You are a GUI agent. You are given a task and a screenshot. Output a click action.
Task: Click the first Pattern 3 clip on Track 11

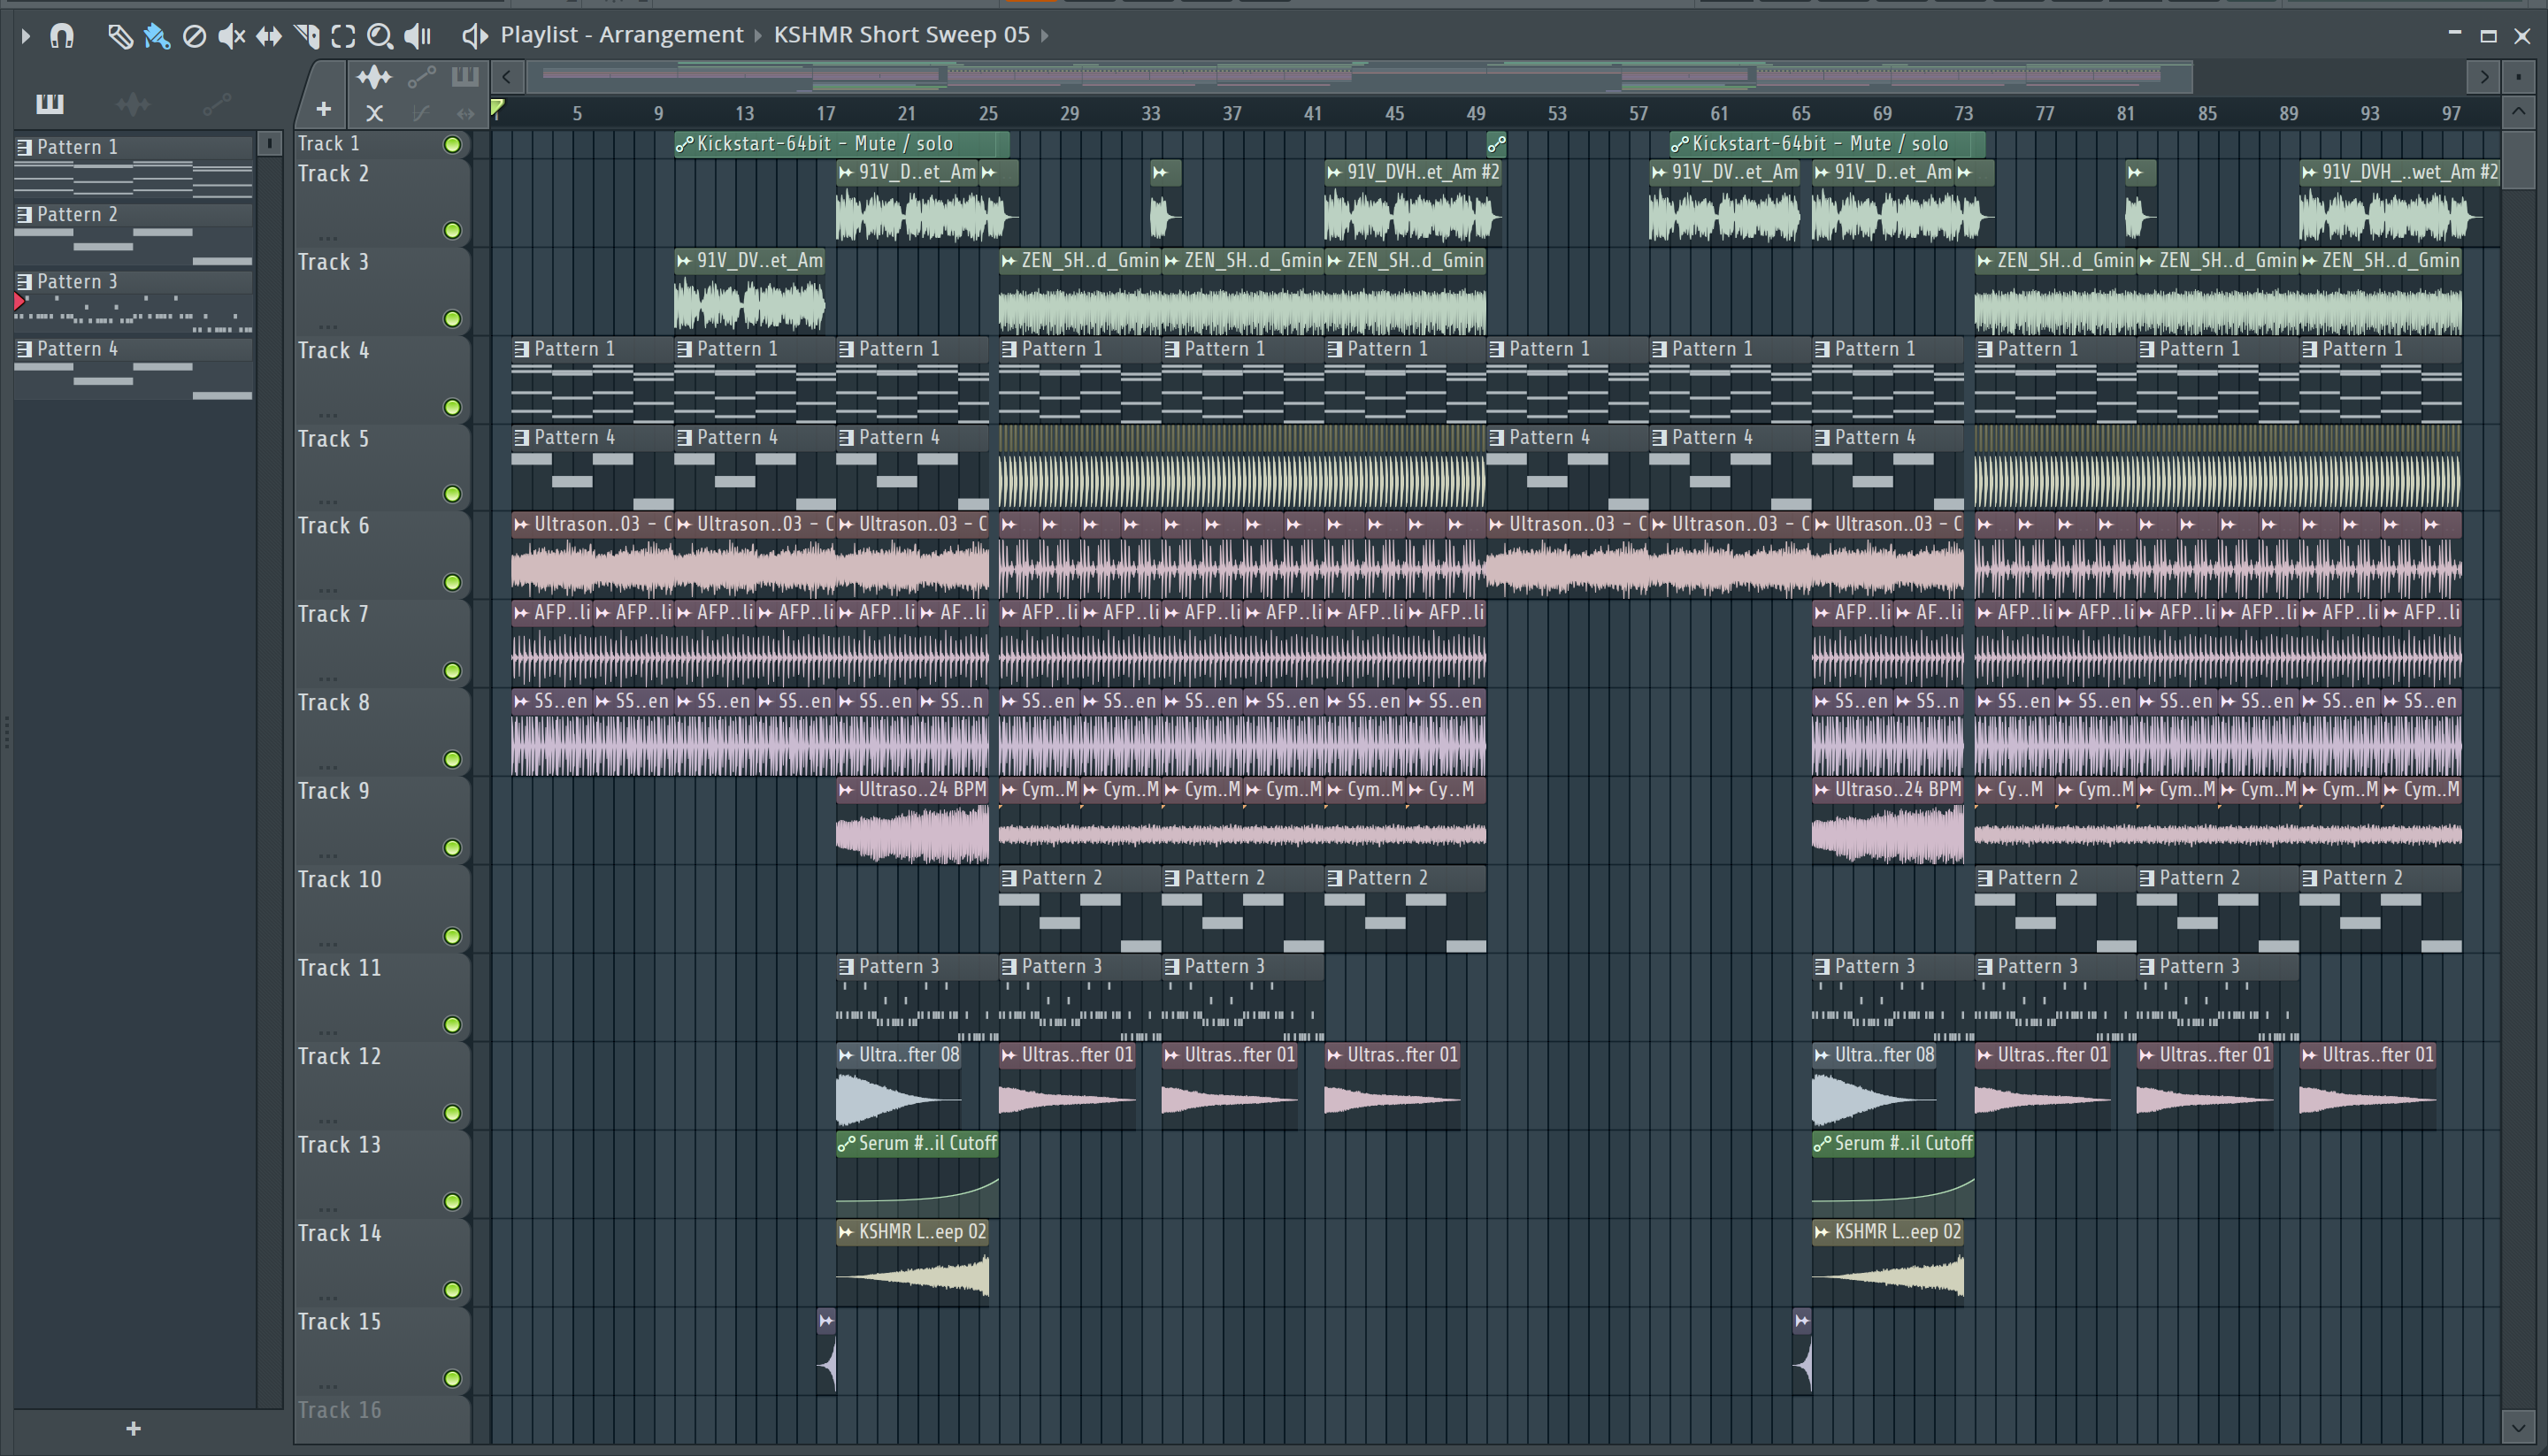pyautogui.click(x=917, y=998)
